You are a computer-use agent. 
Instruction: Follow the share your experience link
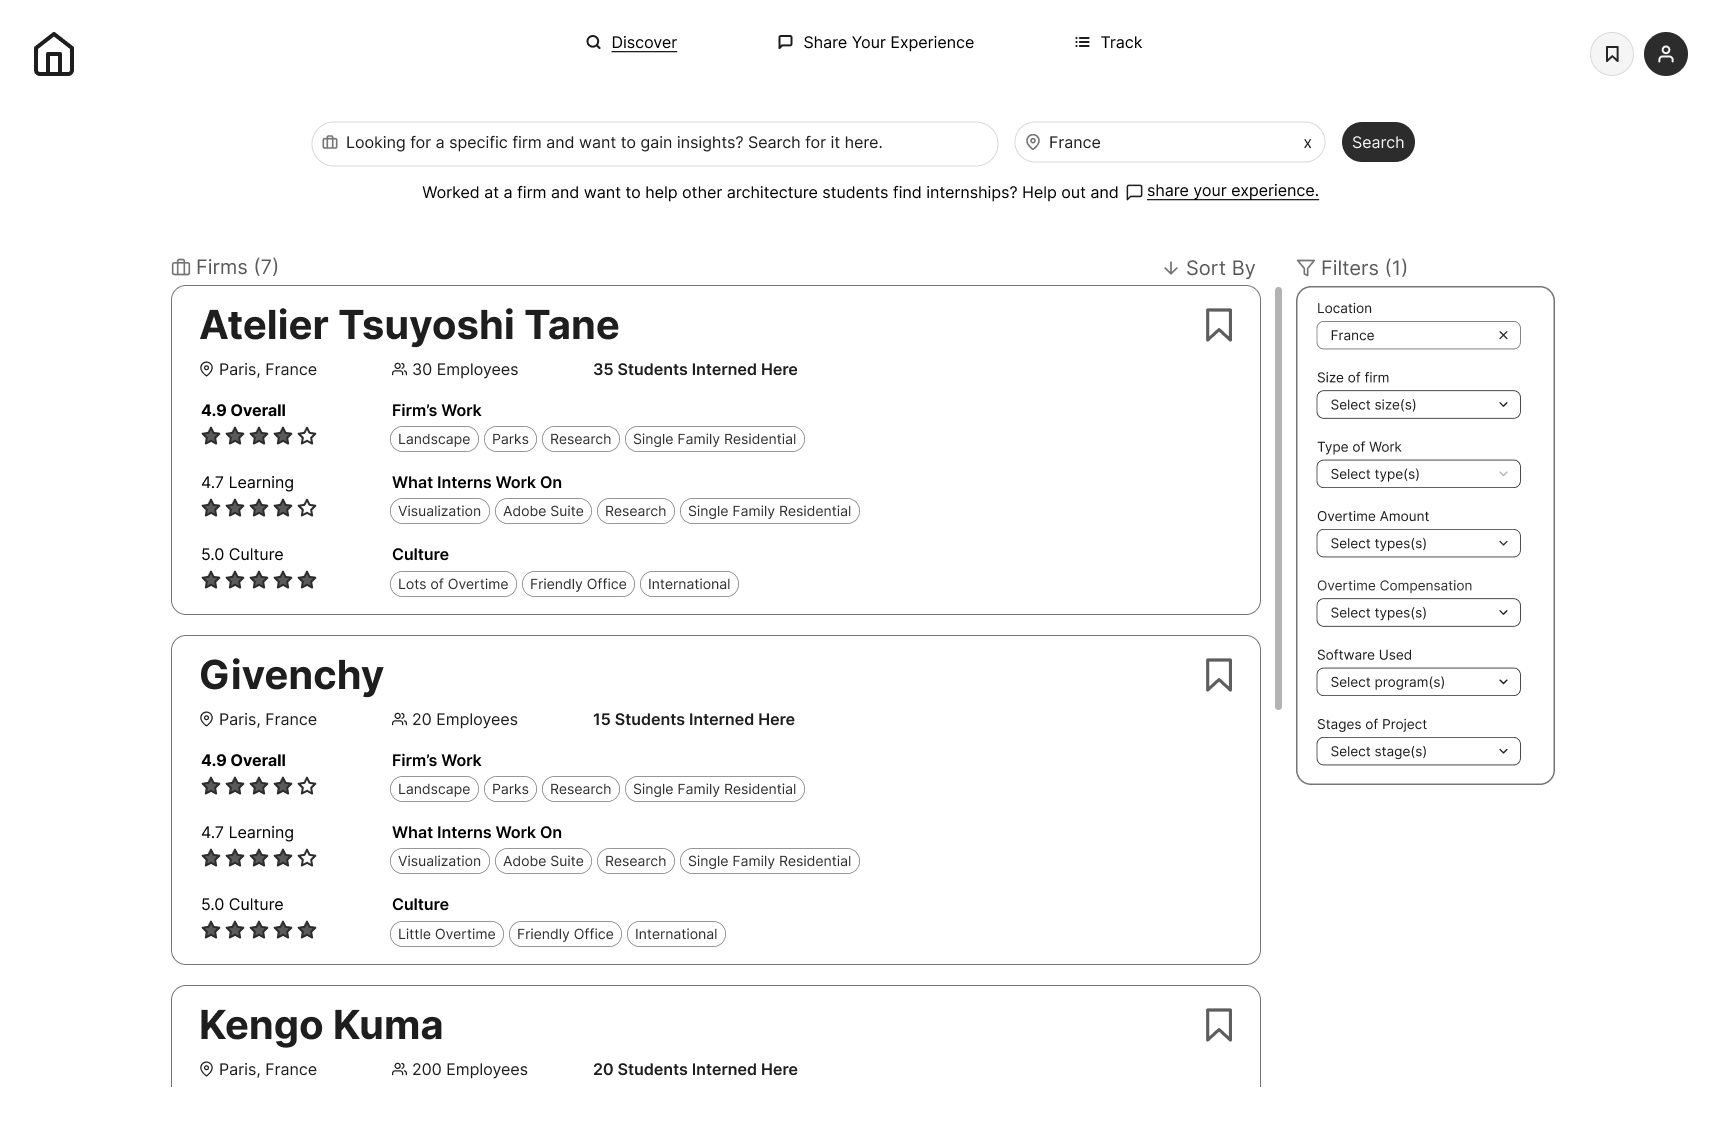click(1232, 191)
